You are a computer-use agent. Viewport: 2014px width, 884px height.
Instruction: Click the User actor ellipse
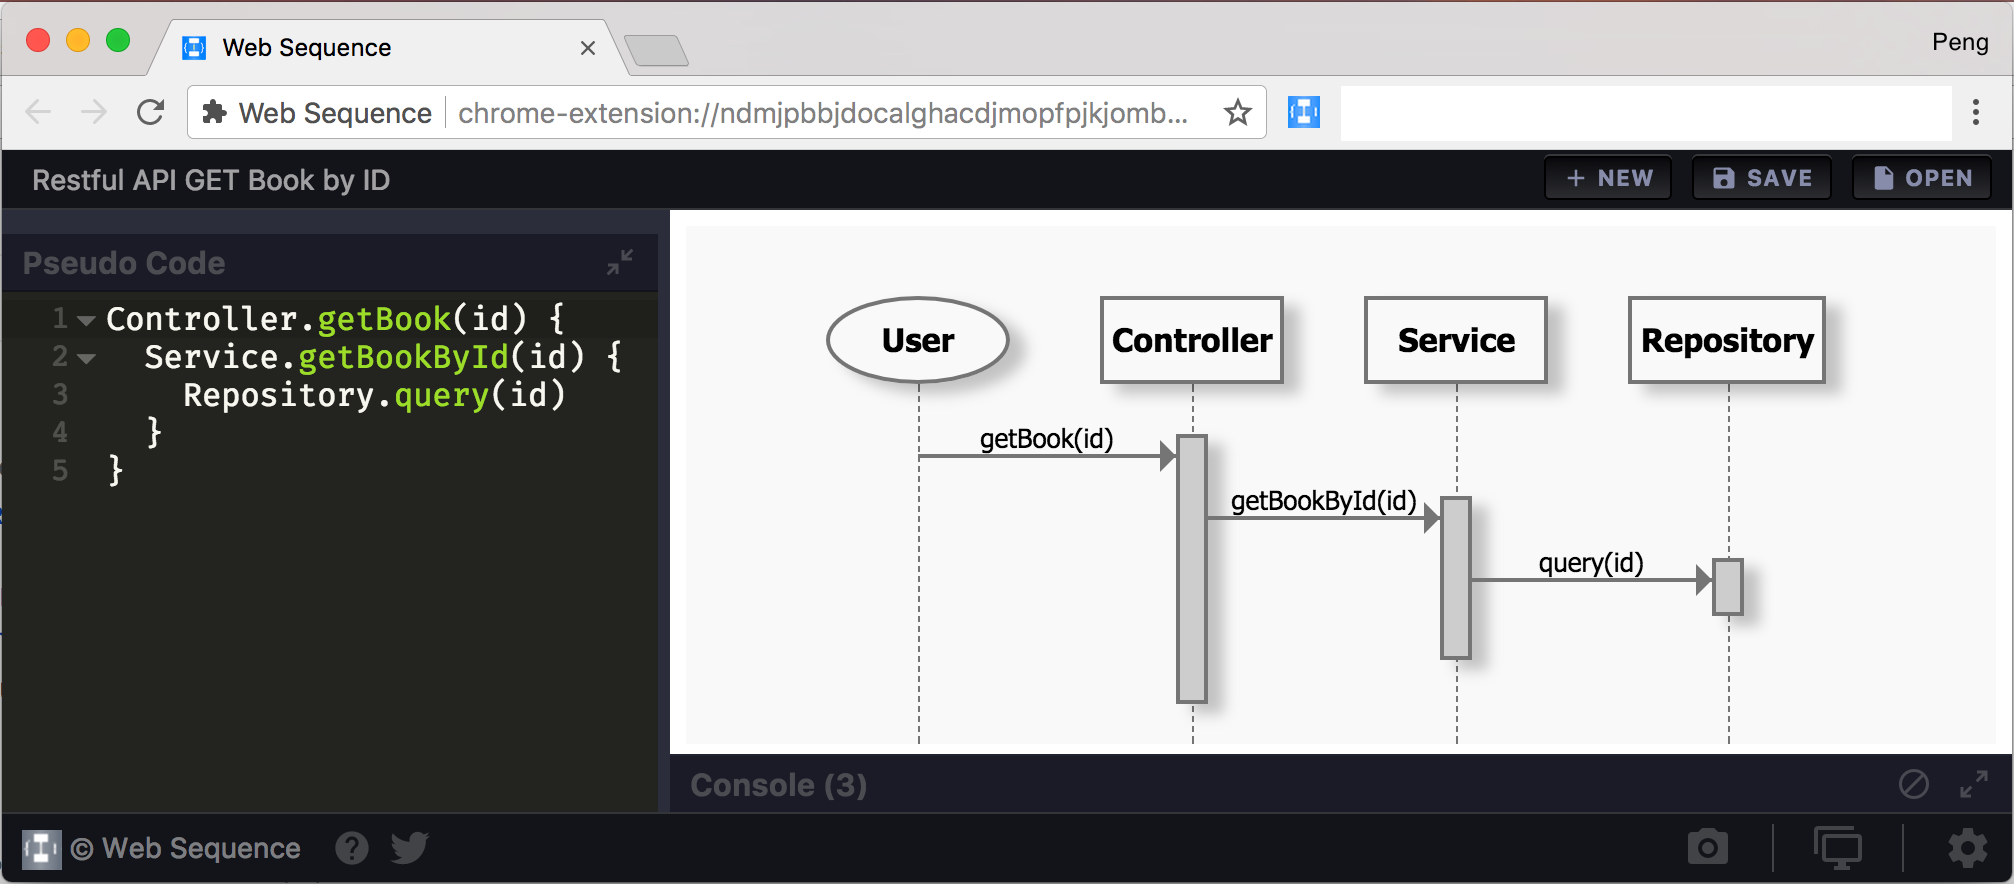point(918,340)
